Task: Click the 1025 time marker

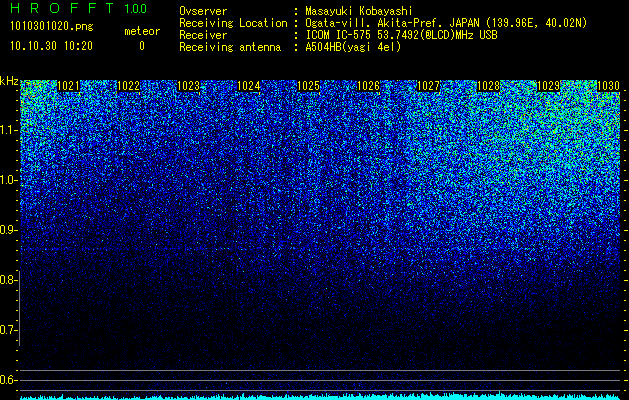Action: [308, 86]
